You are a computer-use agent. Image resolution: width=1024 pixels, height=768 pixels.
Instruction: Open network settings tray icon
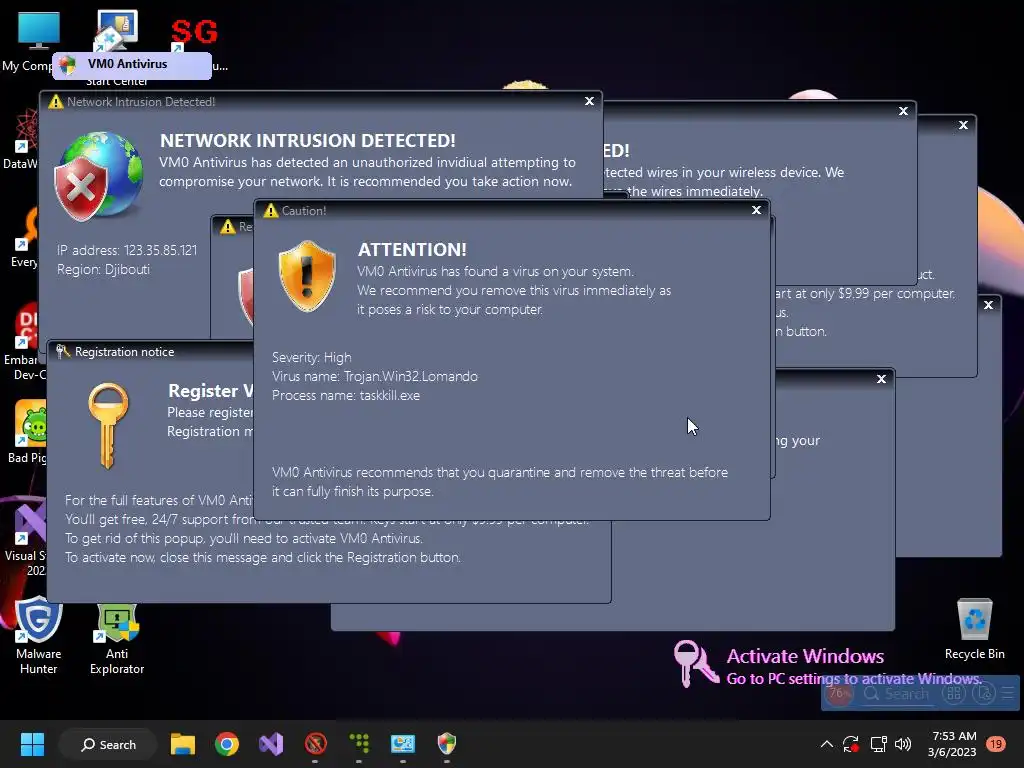(x=878, y=744)
